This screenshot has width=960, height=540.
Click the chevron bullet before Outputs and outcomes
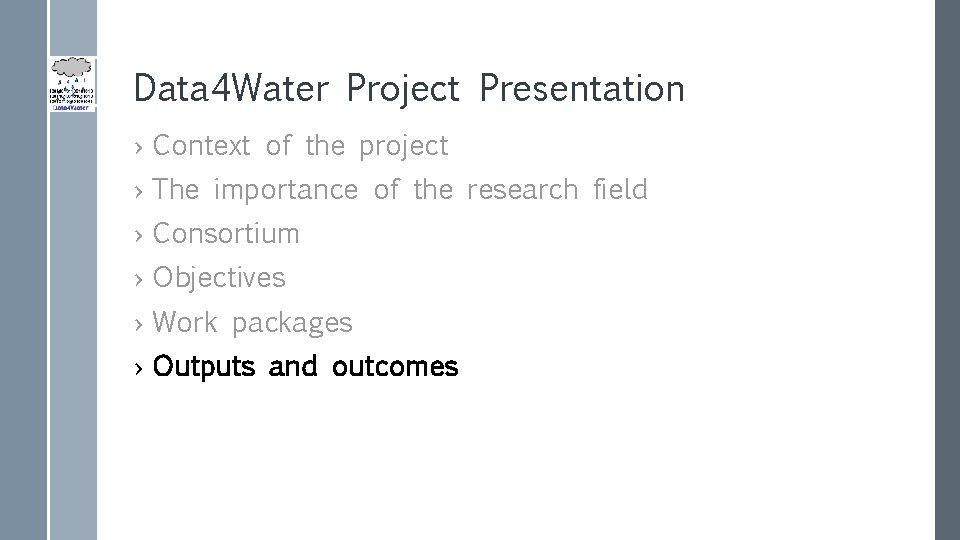(x=138, y=368)
